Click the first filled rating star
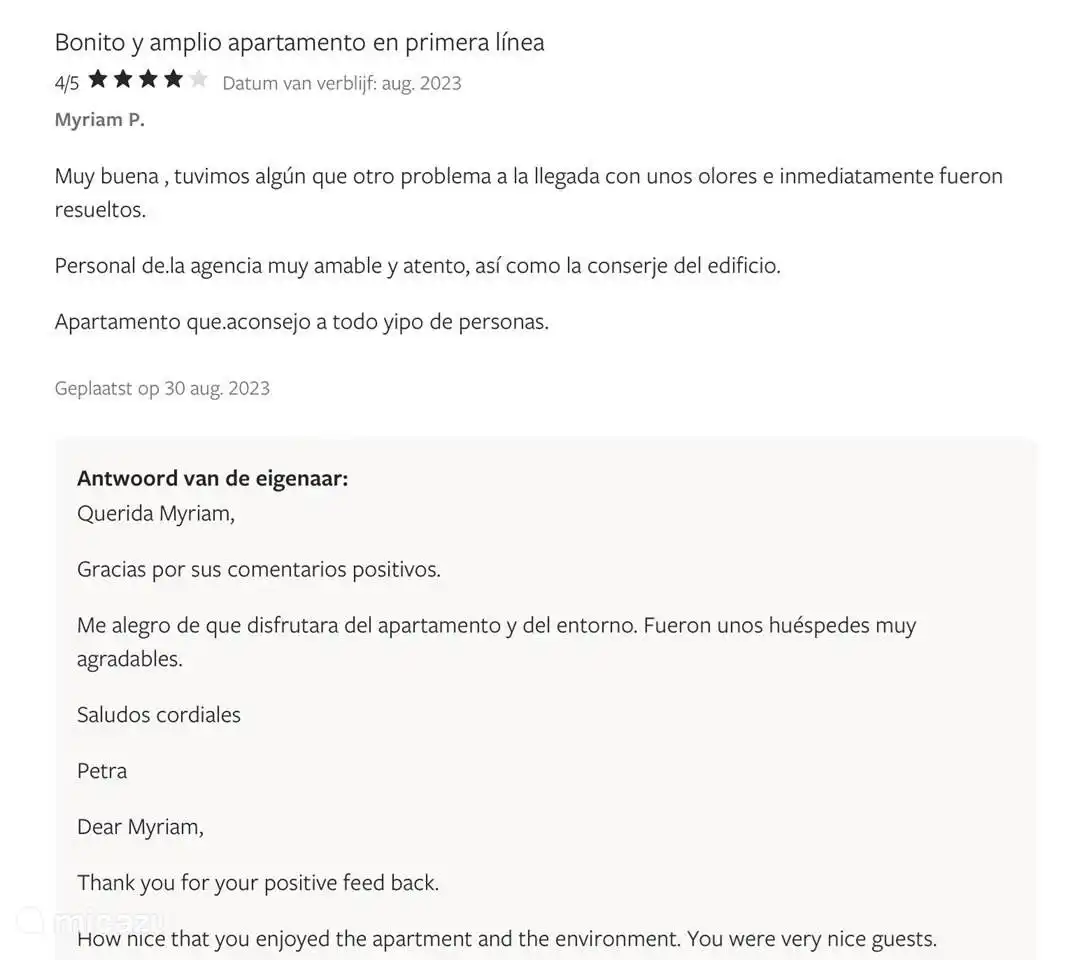The image size is (1089, 960). click(x=98, y=80)
